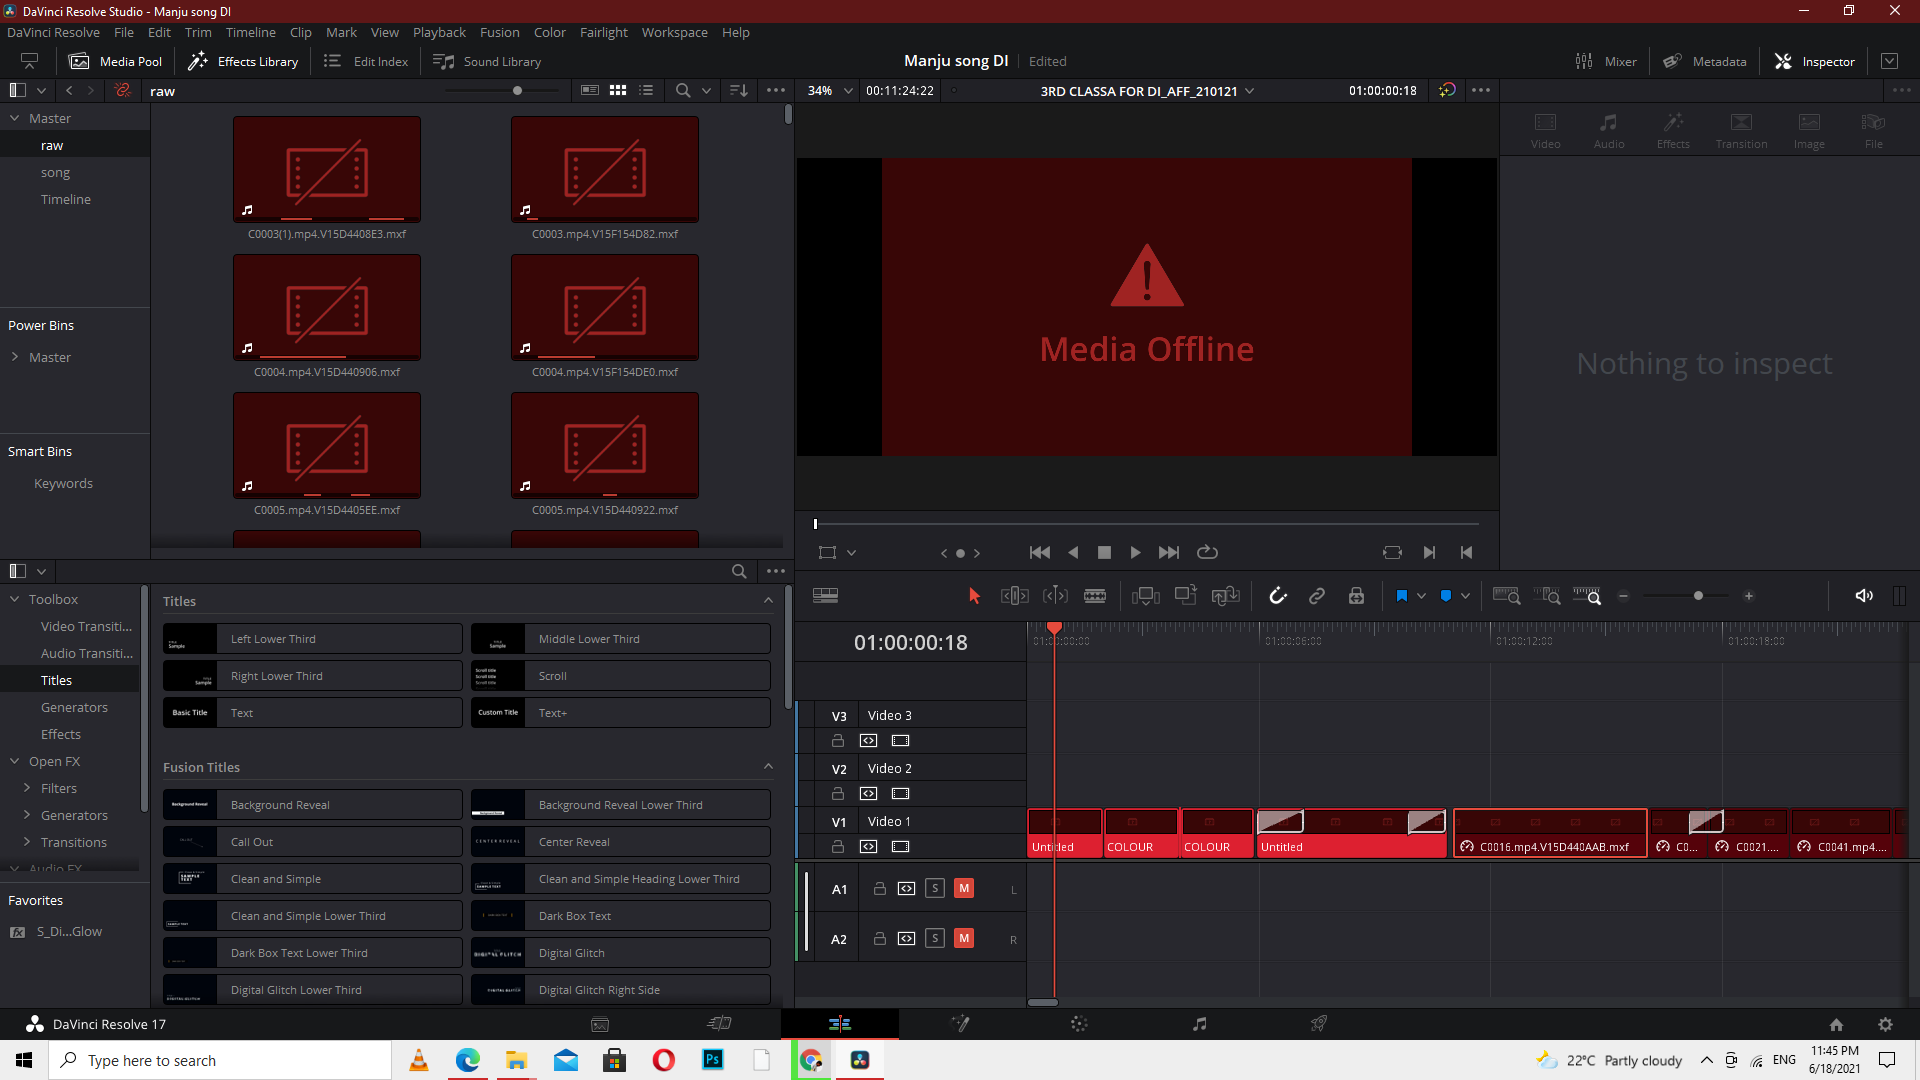Play the timeline forward
Viewport: 1920px width, 1080px height.
pyautogui.click(x=1135, y=552)
